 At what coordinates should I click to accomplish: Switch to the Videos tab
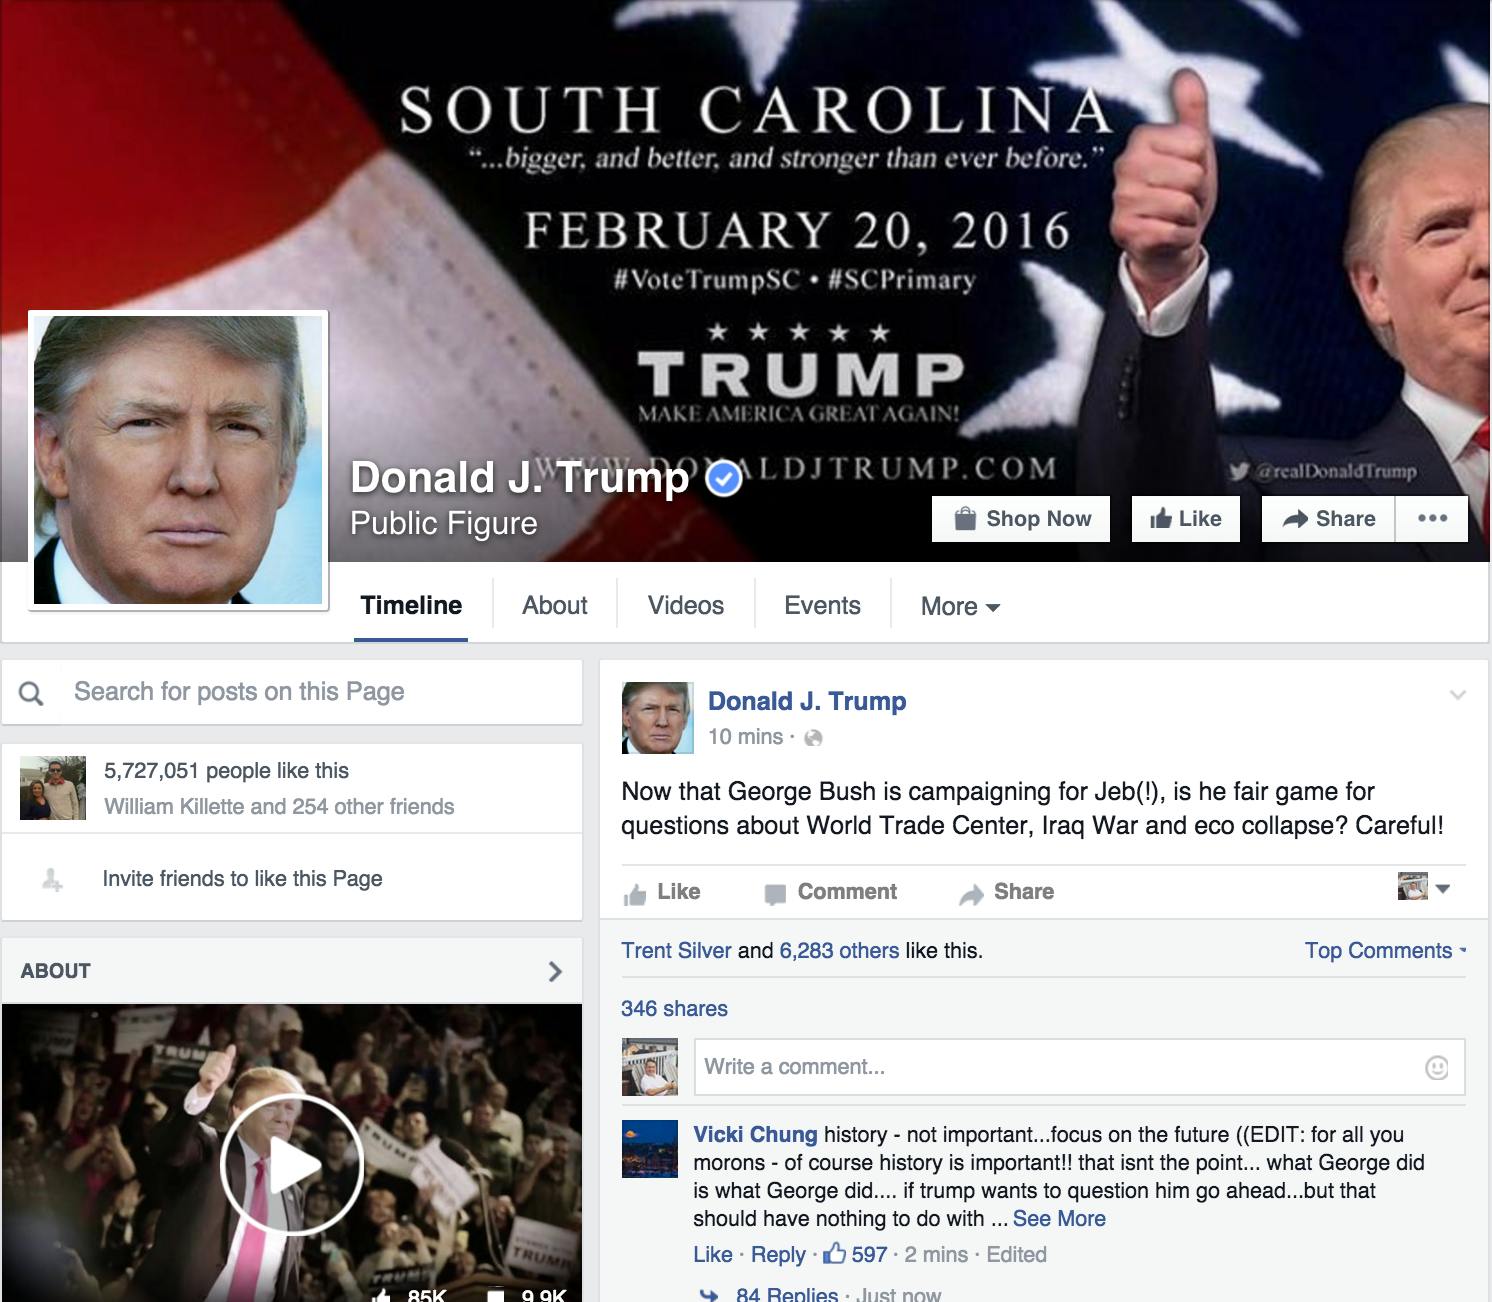tap(686, 606)
